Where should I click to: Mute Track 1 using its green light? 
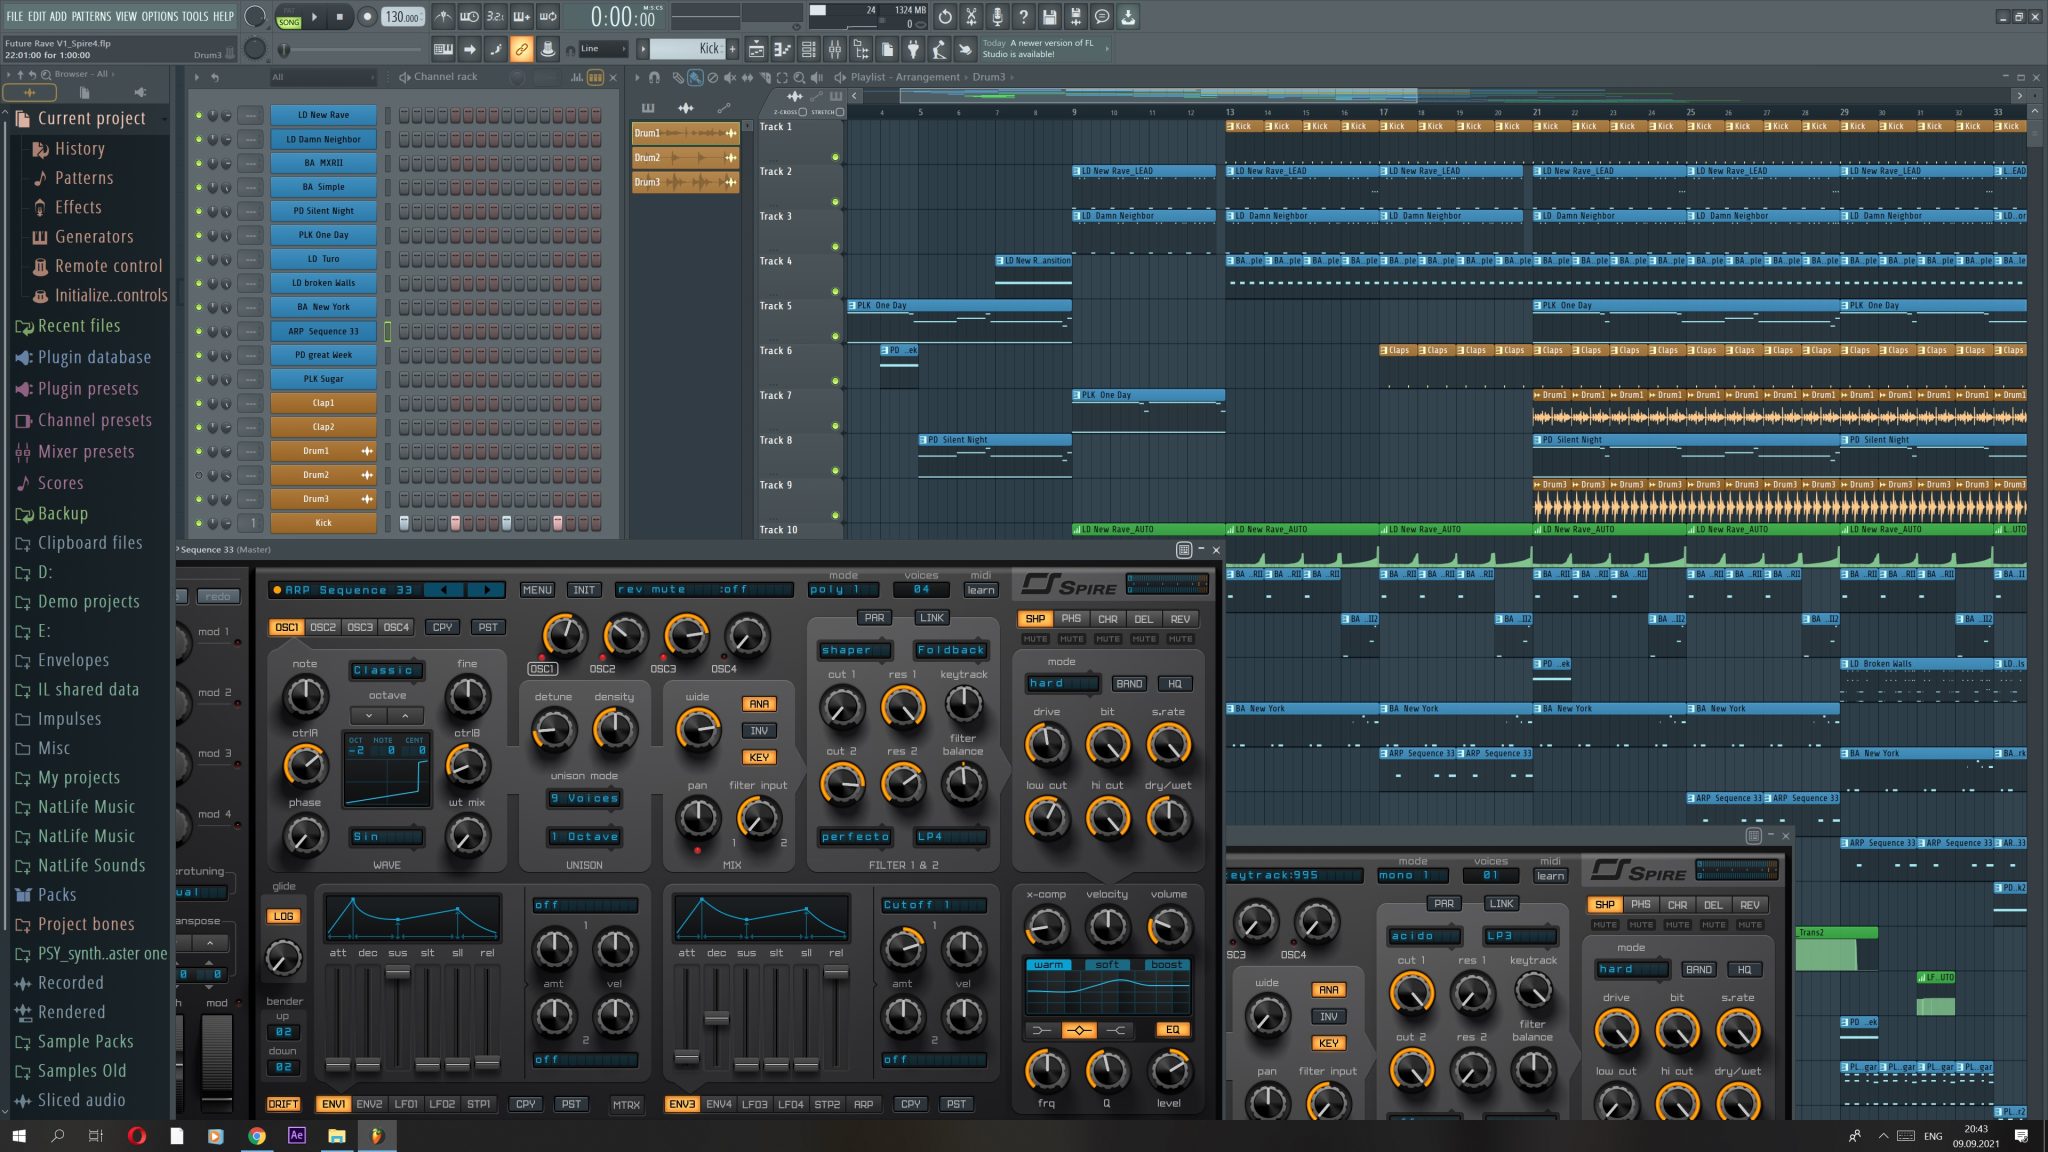coord(835,157)
